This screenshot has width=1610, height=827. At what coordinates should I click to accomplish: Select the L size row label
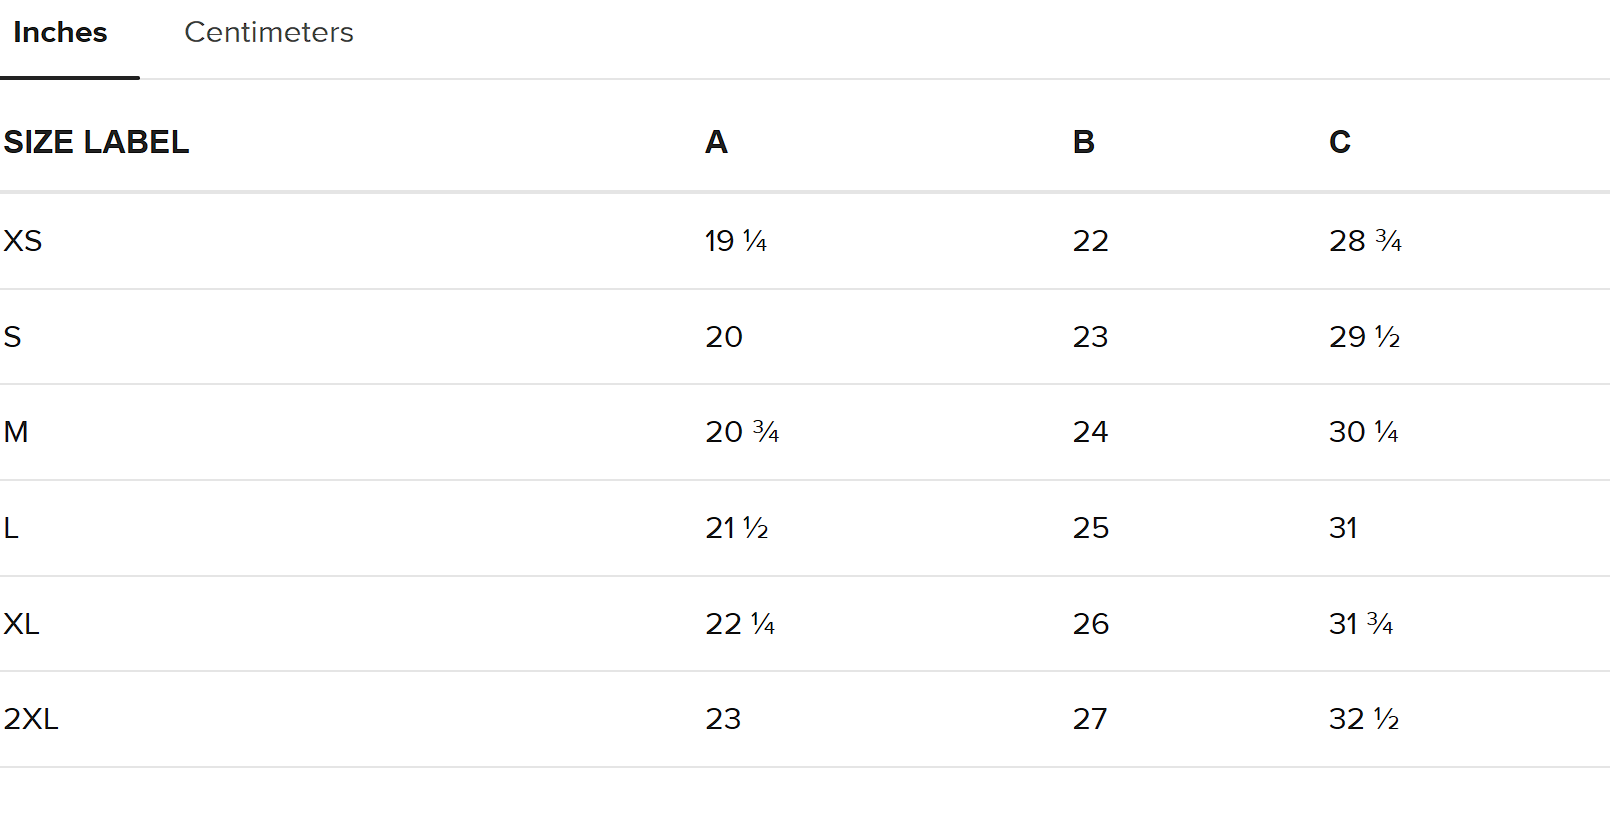click(11, 528)
